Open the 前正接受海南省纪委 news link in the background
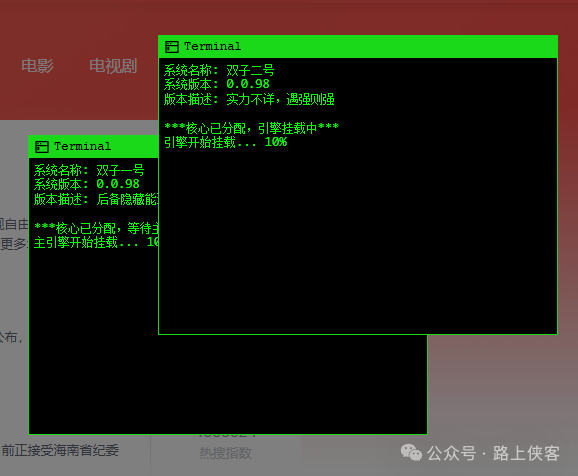 click(x=60, y=451)
